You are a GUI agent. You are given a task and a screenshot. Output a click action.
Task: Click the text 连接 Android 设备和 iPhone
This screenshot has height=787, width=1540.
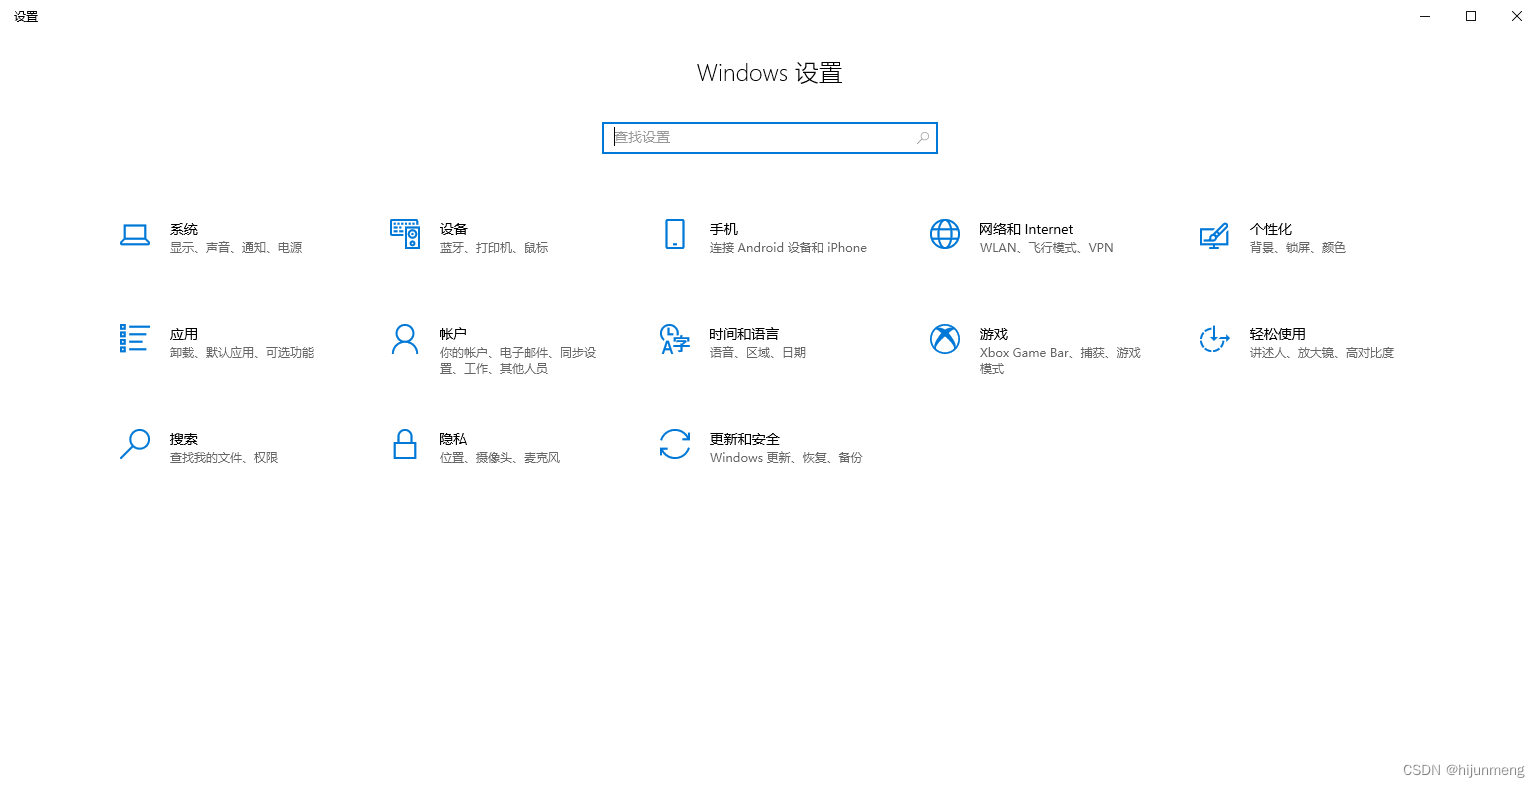point(788,248)
